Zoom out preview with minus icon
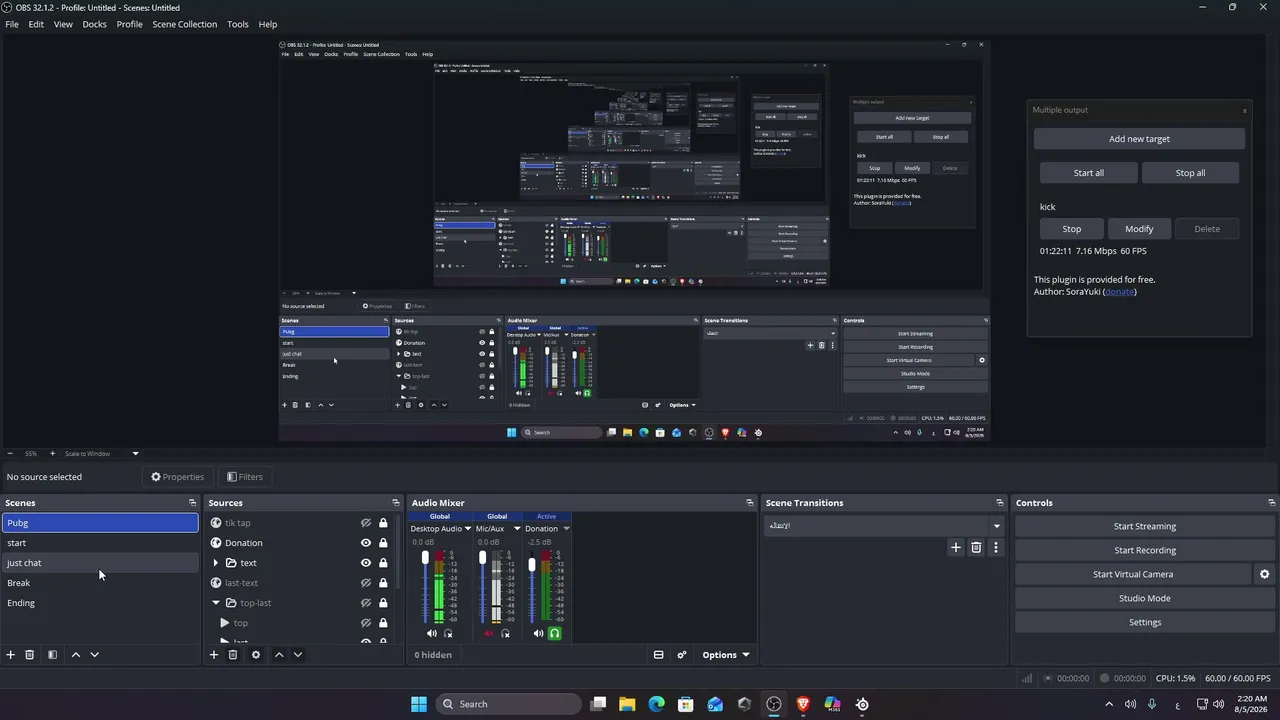This screenshot has height=720, width=1280. coord(10,454)
